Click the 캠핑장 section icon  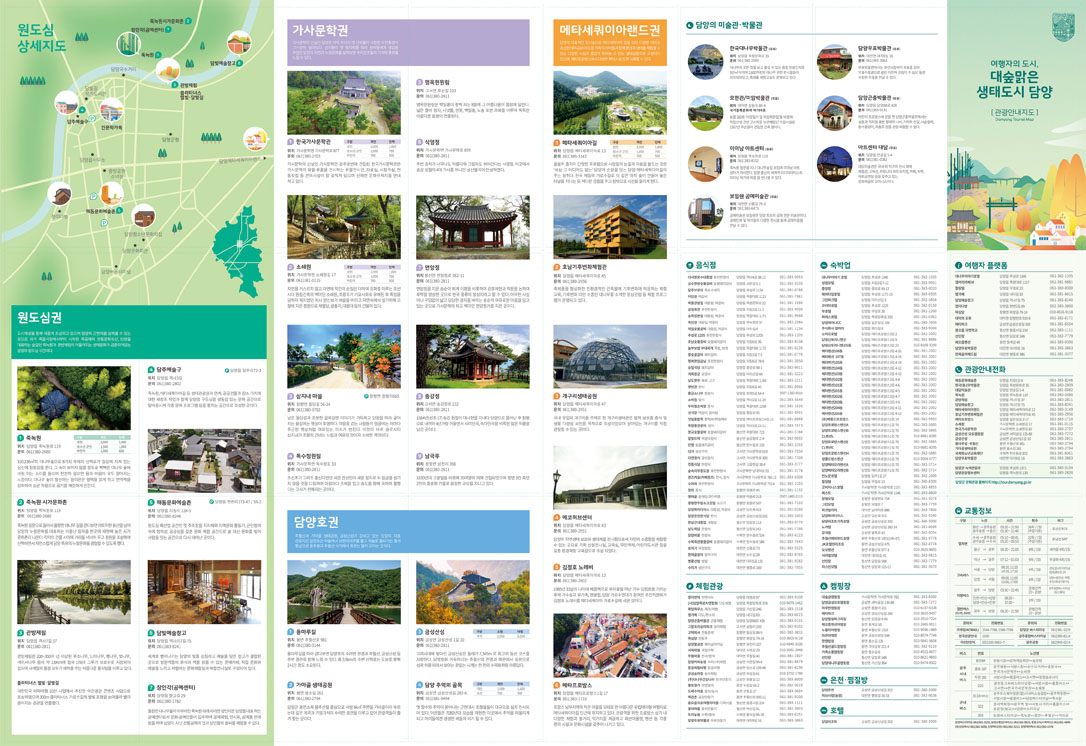pos(824,585)
